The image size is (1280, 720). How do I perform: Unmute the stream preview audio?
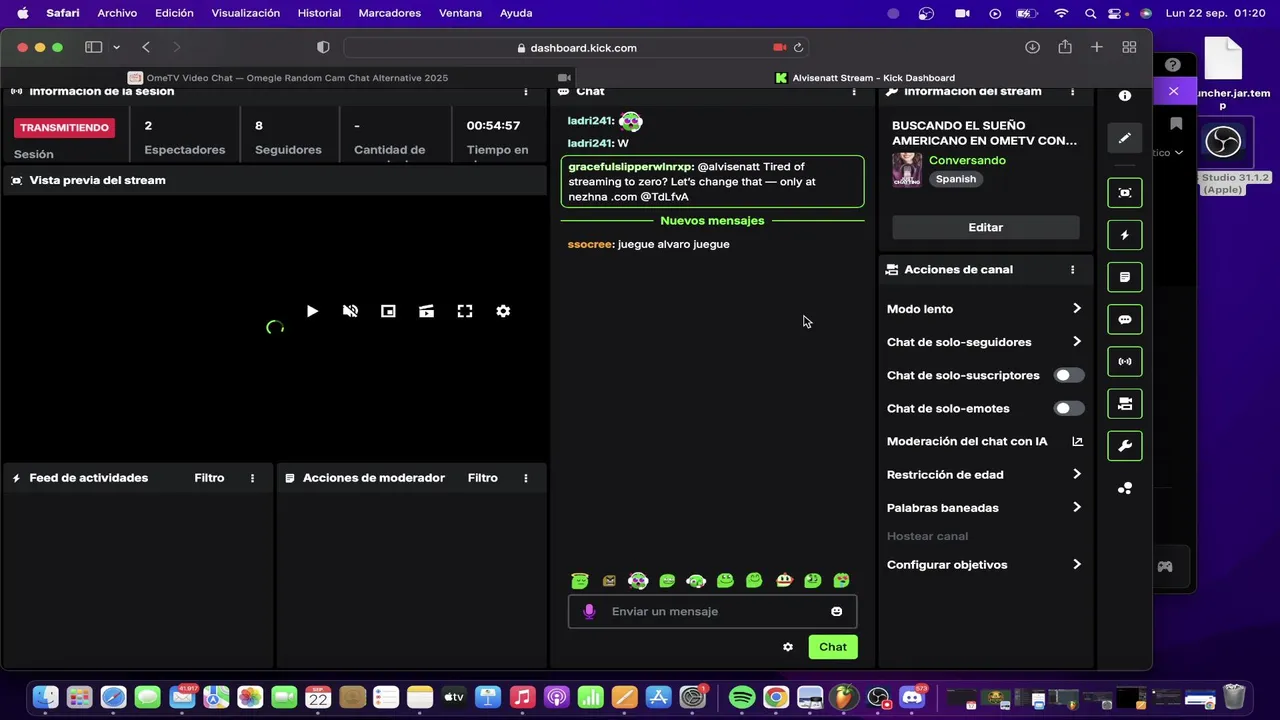(350, 311)
